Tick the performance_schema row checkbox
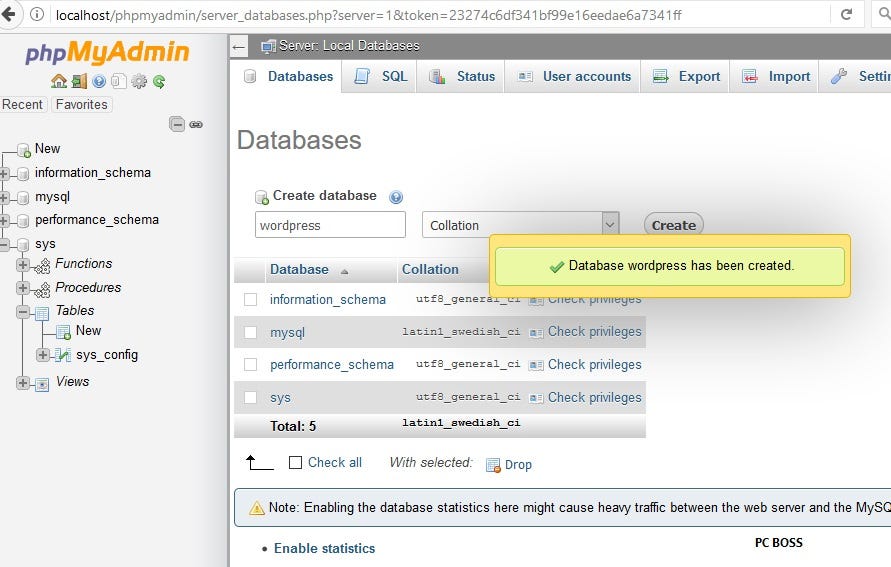 [x=251, y=365]
